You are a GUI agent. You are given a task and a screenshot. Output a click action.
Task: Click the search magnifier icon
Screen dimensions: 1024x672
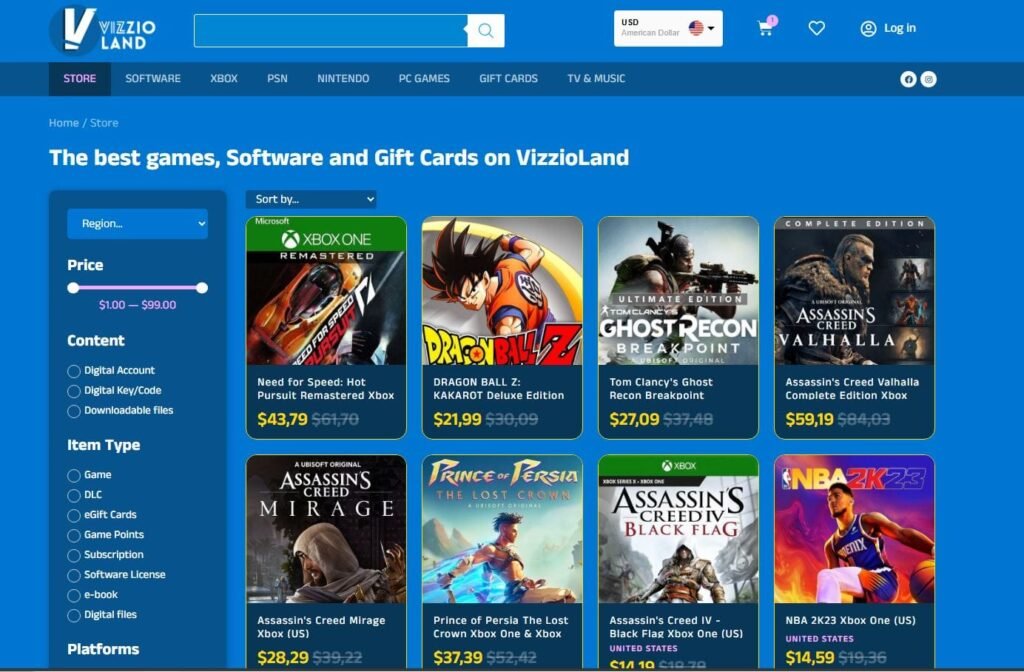point(486,31)
